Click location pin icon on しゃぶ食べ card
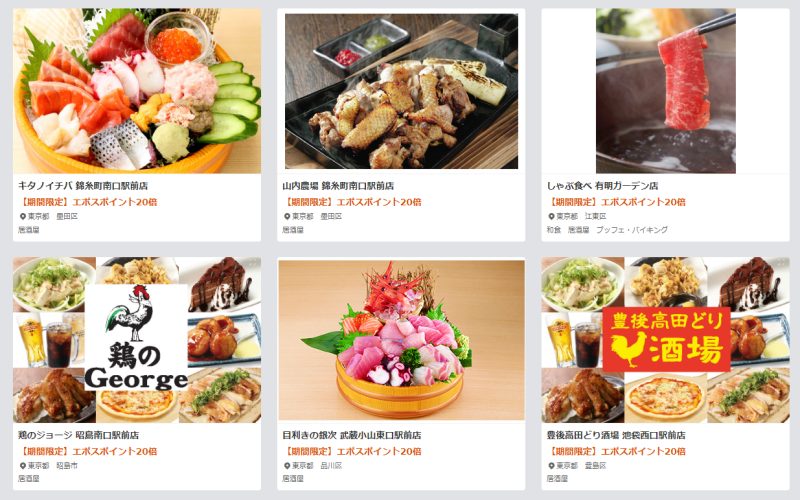The height and width of the screenshot is (500, 800). (x=551, y=216)
